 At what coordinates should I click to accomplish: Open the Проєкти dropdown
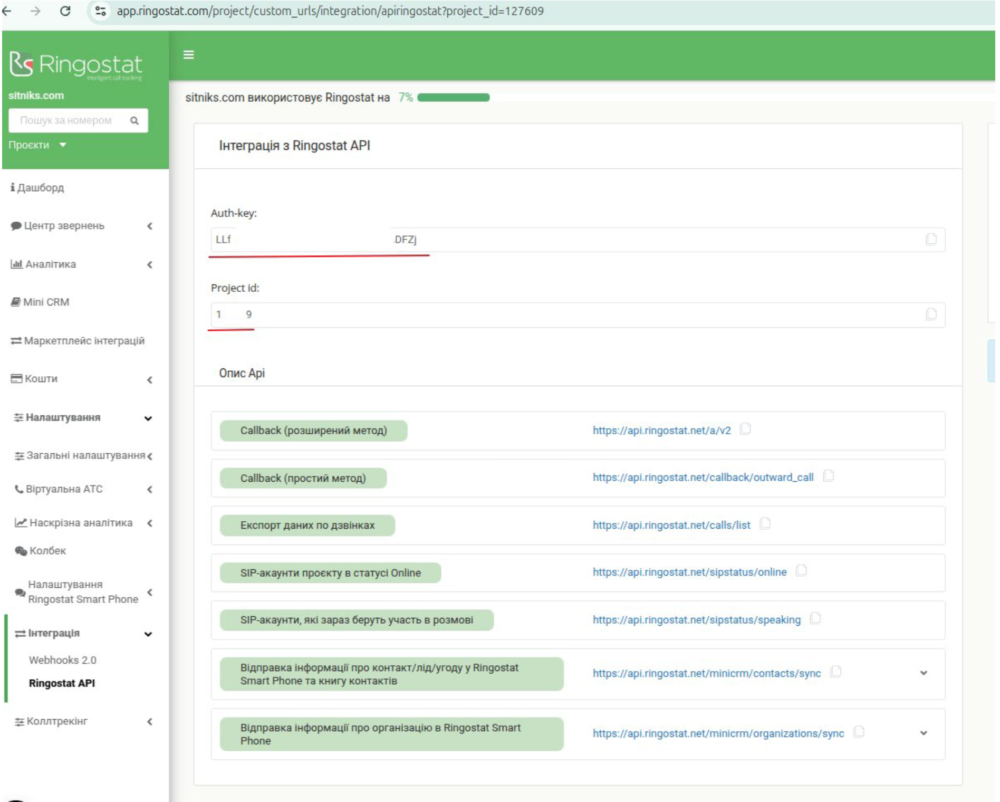(38, 145)
